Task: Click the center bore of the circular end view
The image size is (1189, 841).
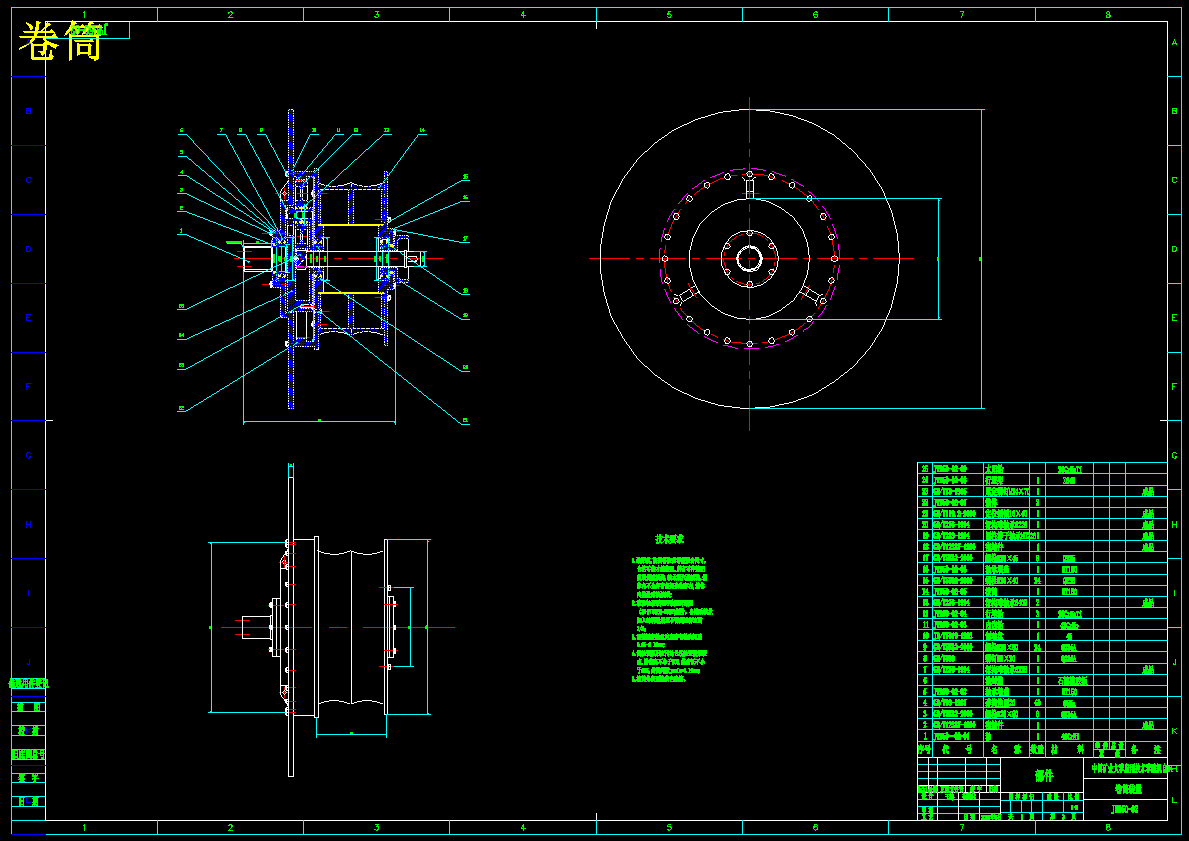Action: click(x=749, y=259)
